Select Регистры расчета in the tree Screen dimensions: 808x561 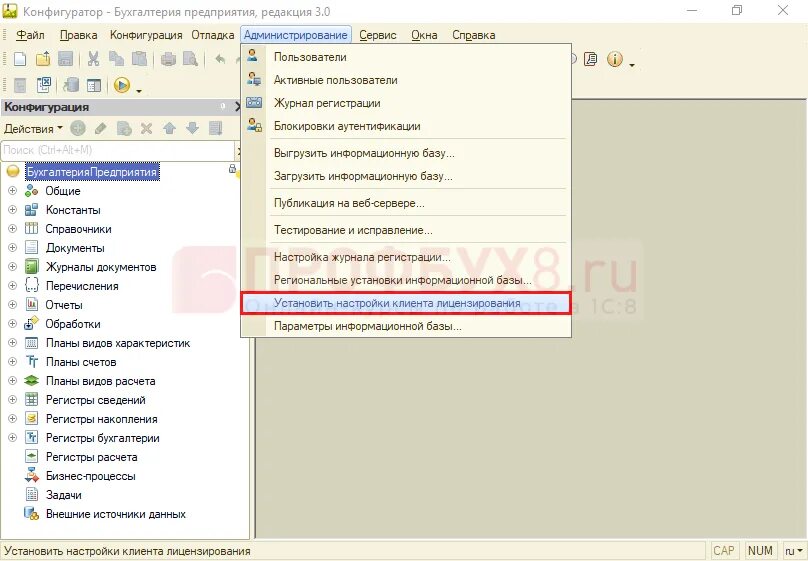[x=91, y=457]
